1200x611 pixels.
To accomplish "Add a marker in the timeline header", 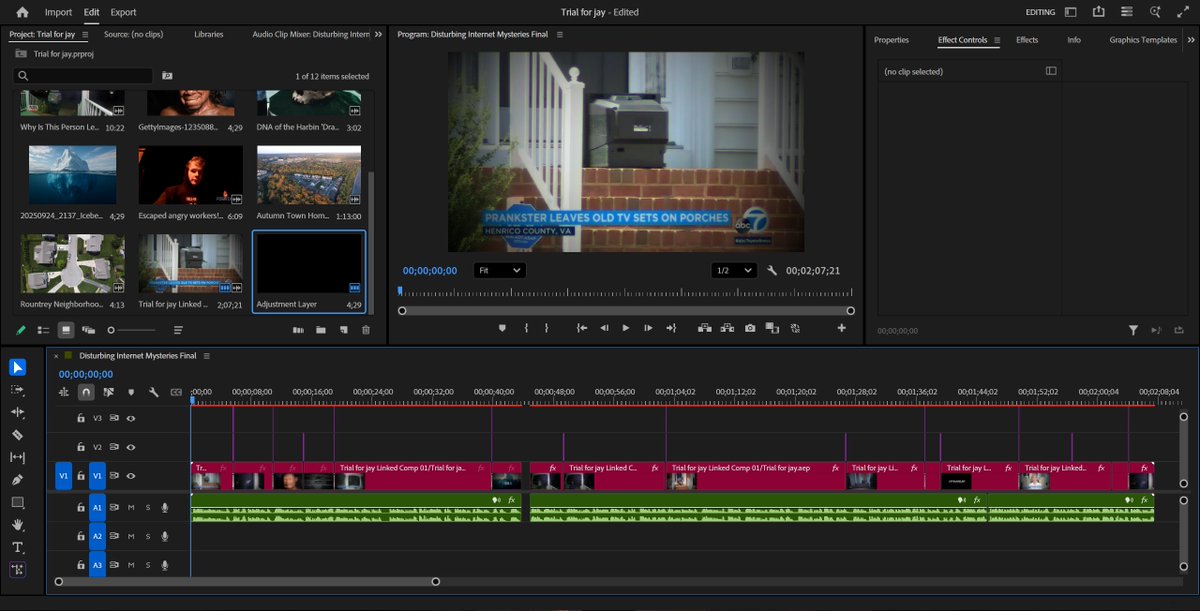I will click(x=131, y=392).
